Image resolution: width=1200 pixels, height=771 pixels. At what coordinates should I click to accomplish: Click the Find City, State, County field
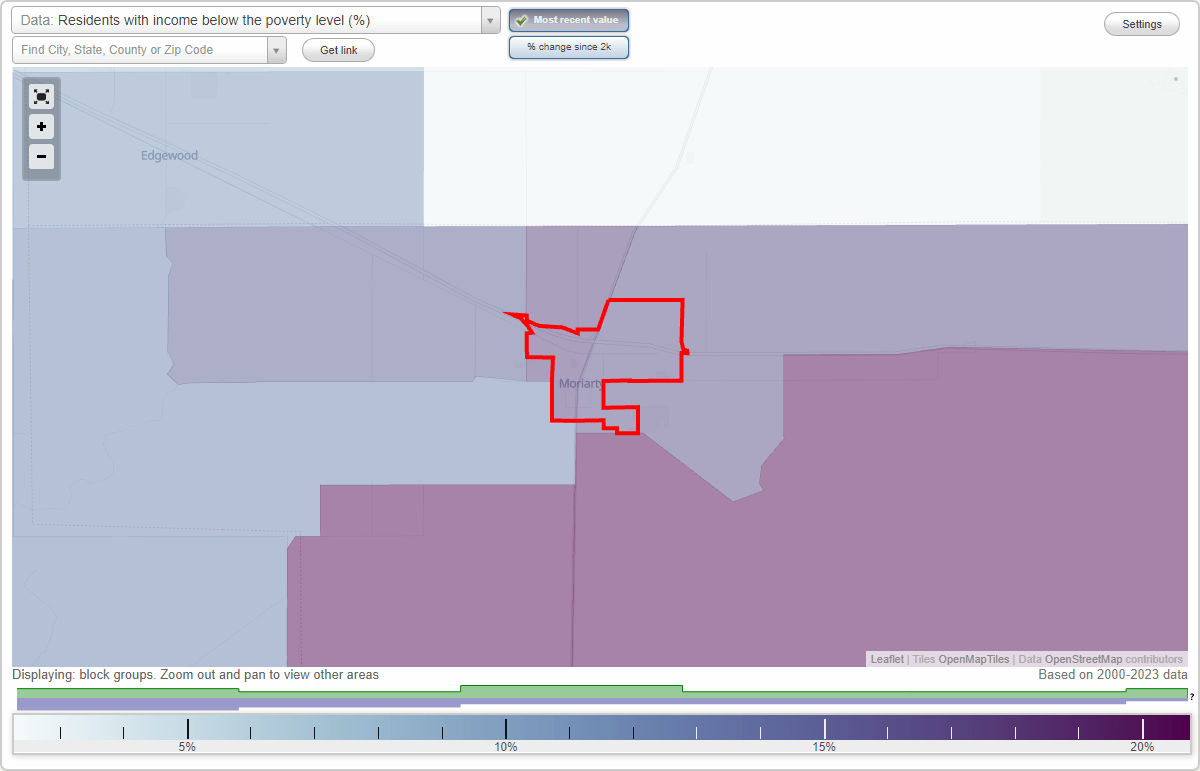click(x=140, y=49)
